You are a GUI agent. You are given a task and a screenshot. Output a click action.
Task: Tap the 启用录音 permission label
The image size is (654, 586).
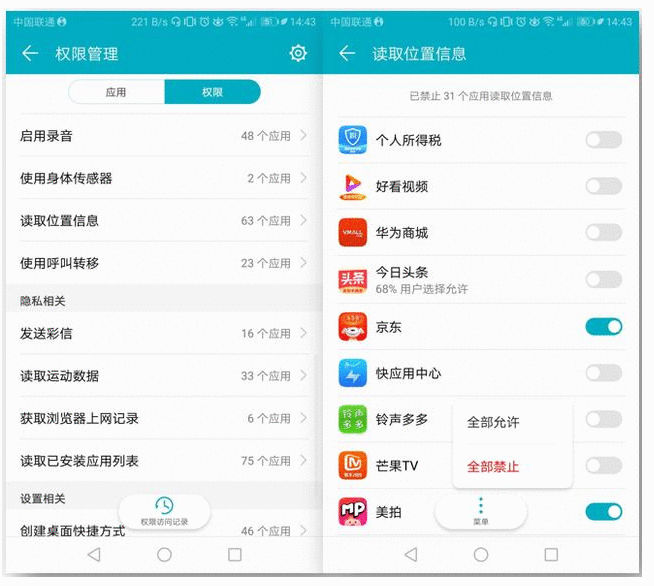(46, 136)
